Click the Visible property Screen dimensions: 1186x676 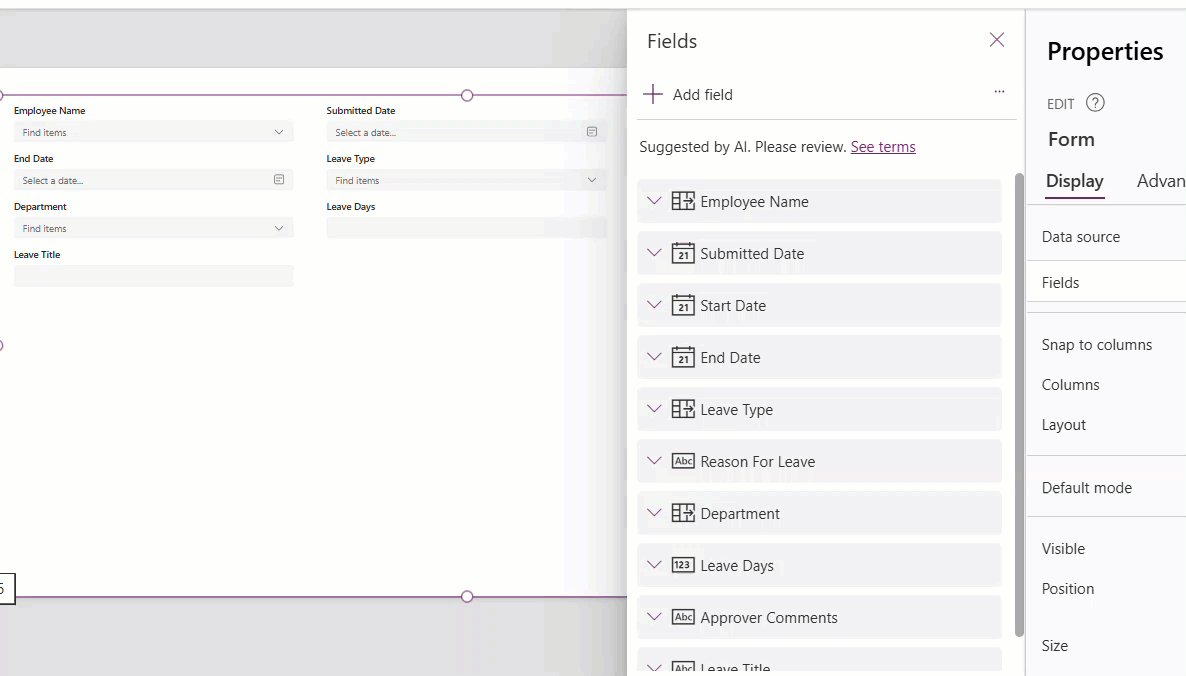pyautogui.click(x=1063, y=549)
